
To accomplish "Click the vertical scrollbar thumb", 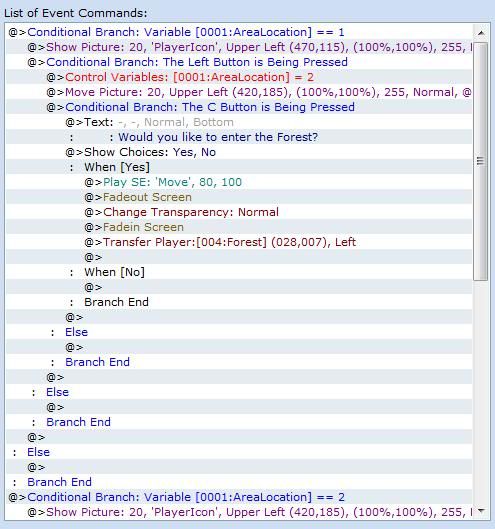I will click(x=481, y=161).
